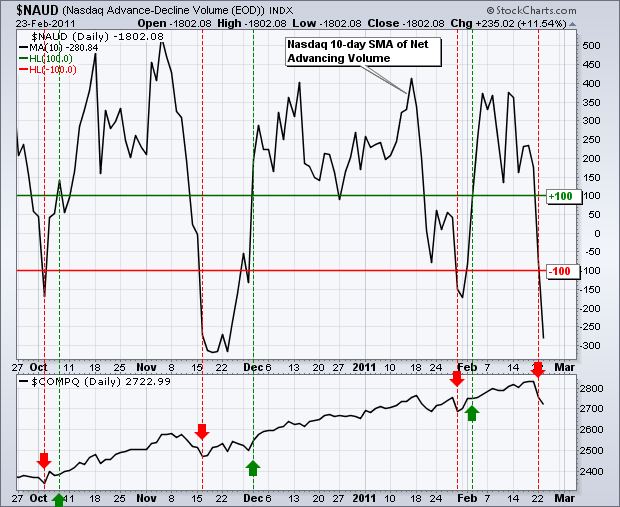Click the 0 value on the y-axis
Viewport: 620px width, 507px height.
pos(597,233)
